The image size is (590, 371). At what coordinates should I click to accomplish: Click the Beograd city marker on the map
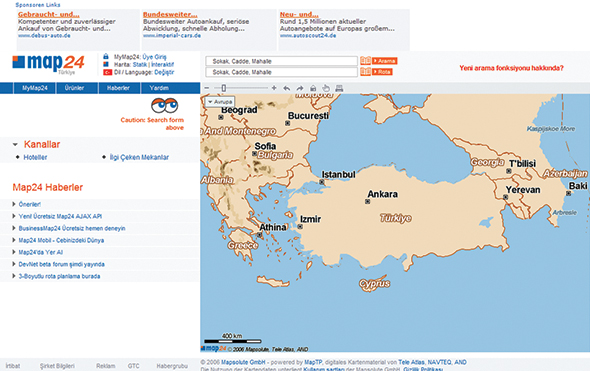point(221,117)
